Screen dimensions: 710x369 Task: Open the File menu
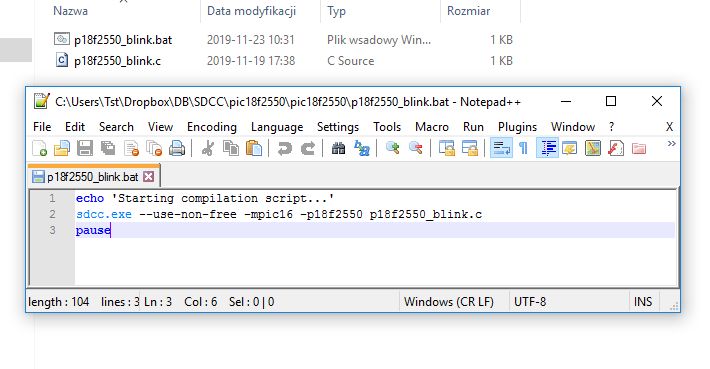pos(42,127)
